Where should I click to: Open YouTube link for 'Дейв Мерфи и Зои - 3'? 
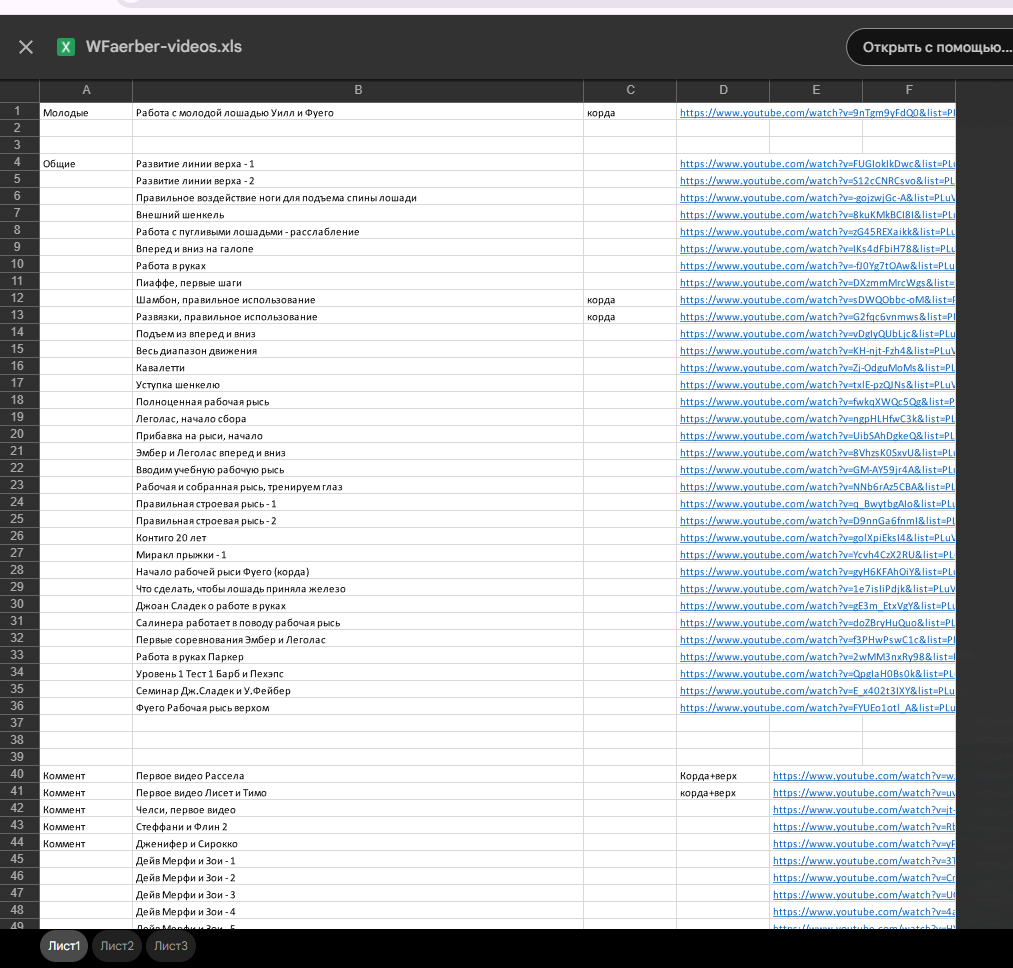point(864,895)
